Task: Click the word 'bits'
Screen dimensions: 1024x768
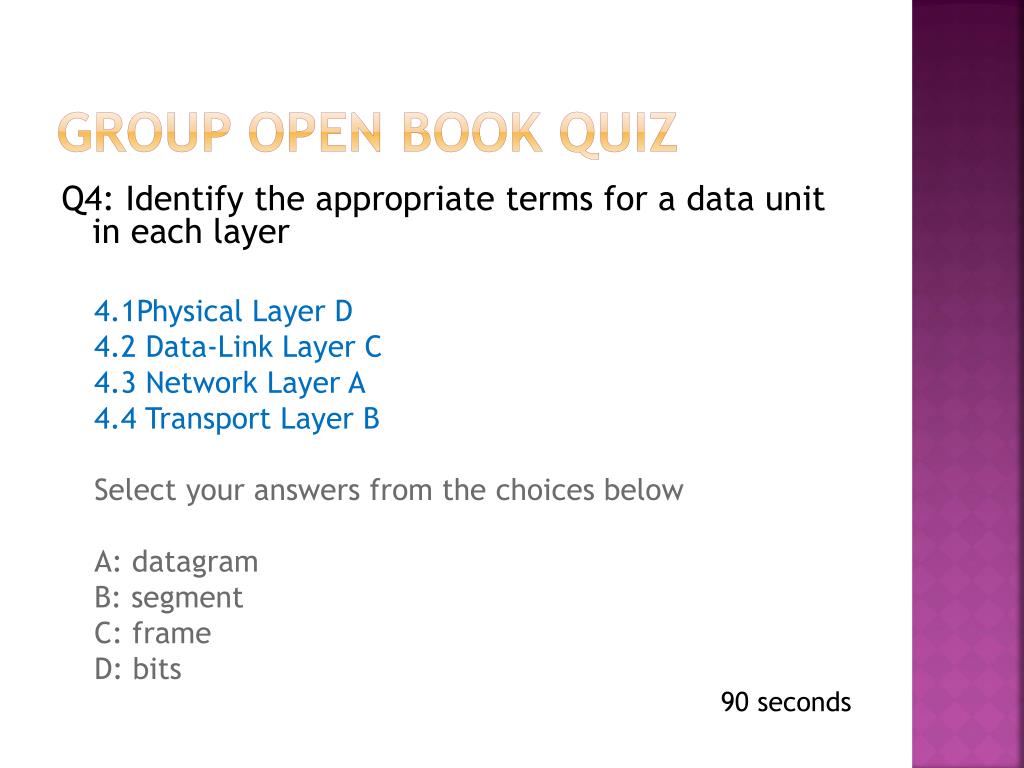Action: point(157,669)
